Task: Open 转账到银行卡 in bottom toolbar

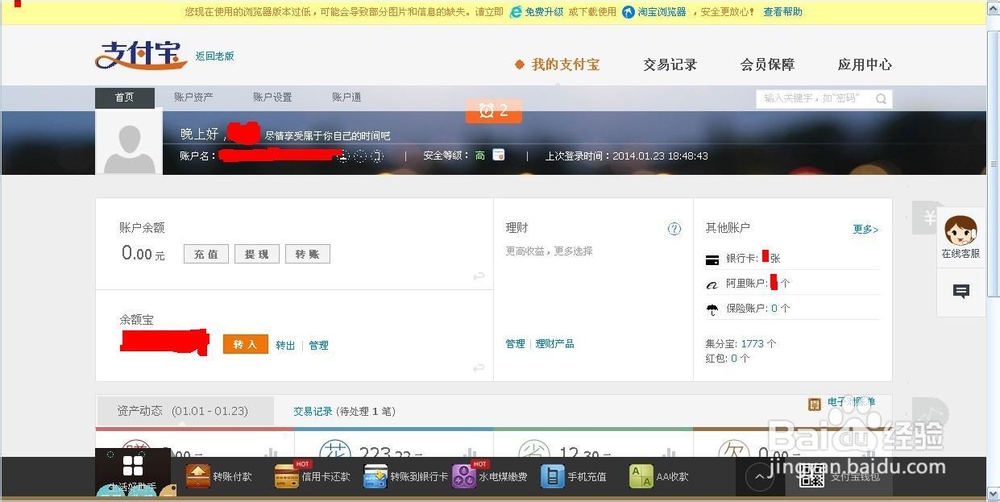Action: coord(406,476)
